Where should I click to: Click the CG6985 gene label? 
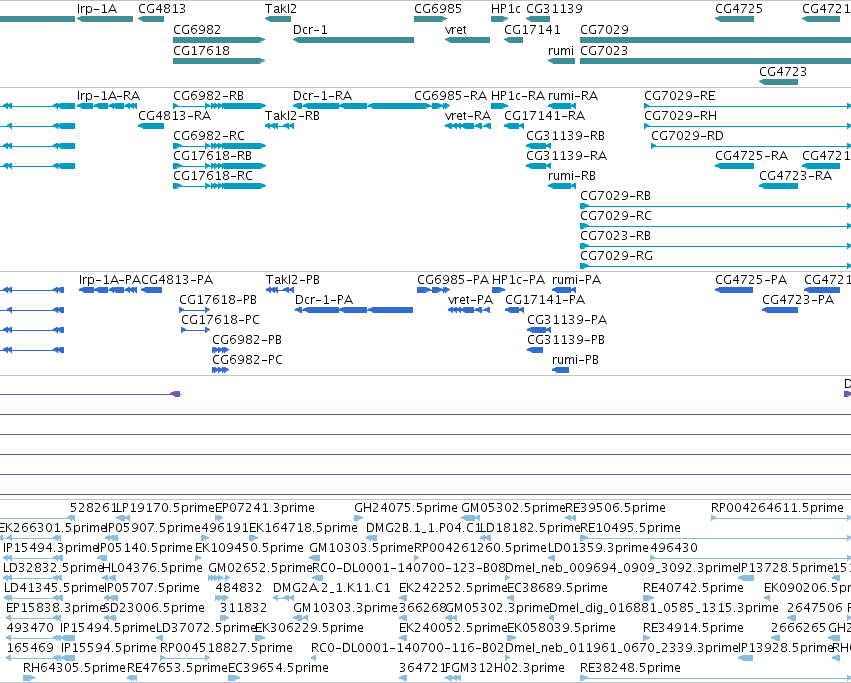(x=438, y=9)
